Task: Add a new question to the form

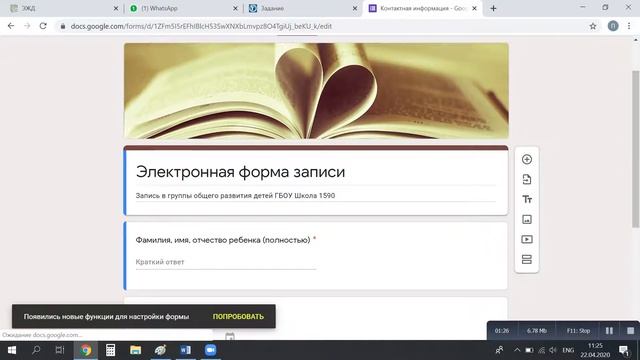Action: pyautogui.click(x=527, y=159)
